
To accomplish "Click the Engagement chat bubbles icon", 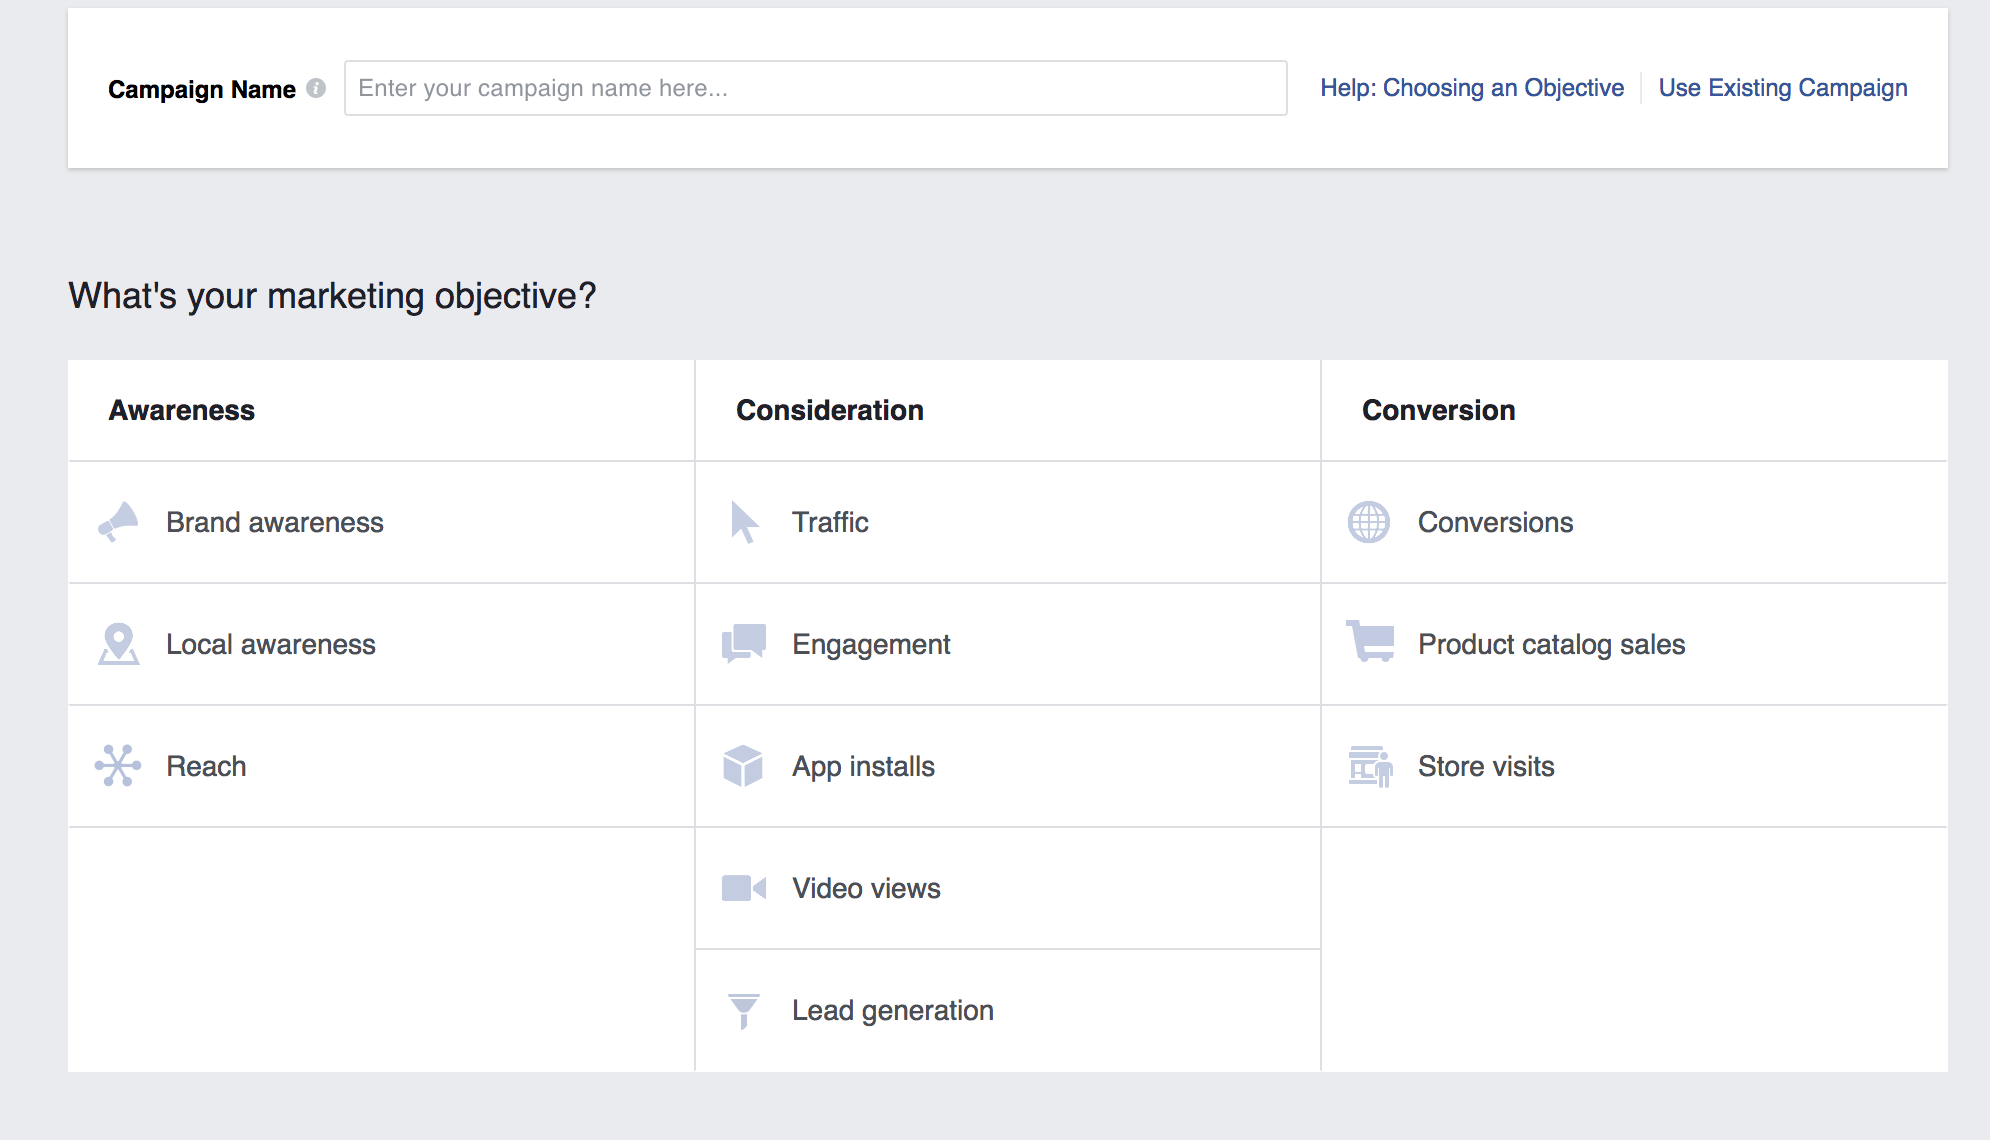I will [x=744, y=644].
